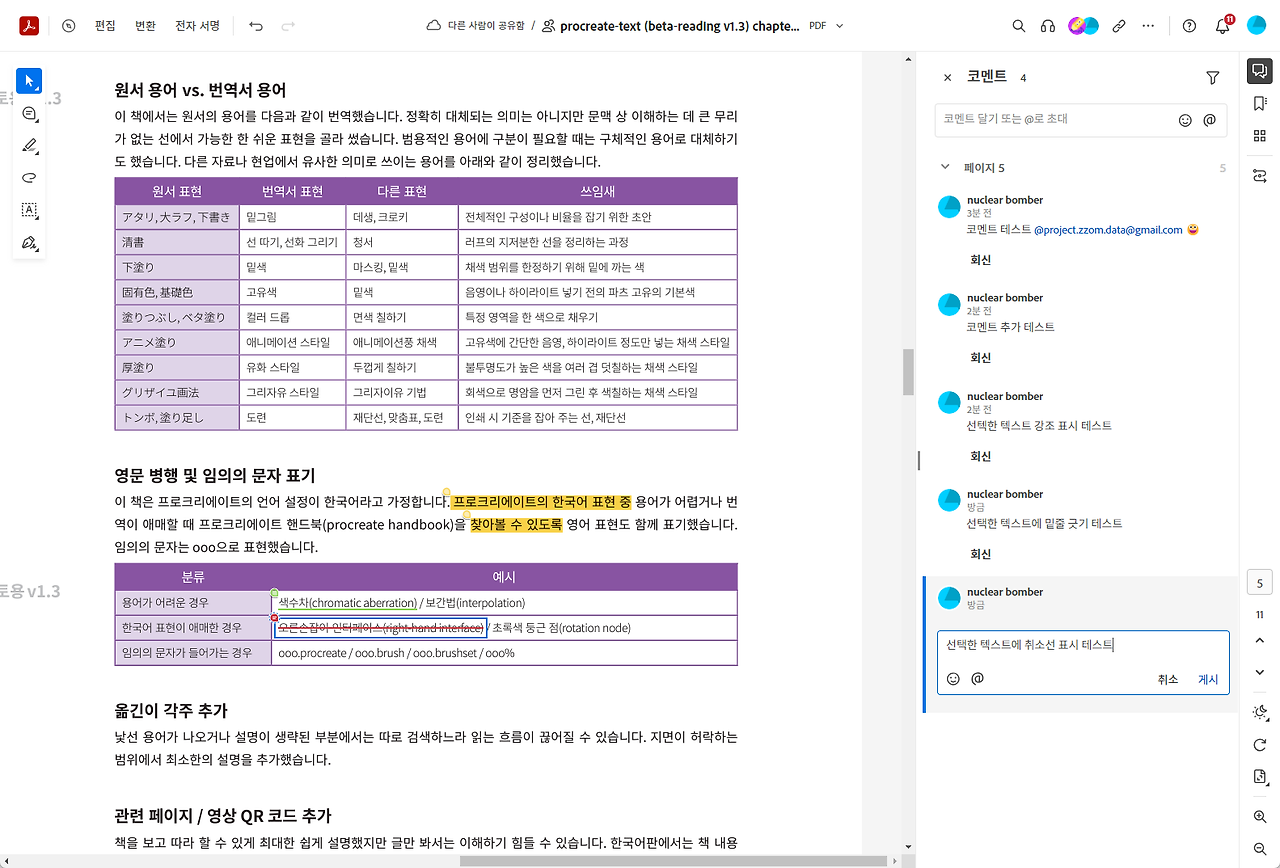Rotate the page clockwise
The height and width of the screenshot is (868, 1280).
1259,745
